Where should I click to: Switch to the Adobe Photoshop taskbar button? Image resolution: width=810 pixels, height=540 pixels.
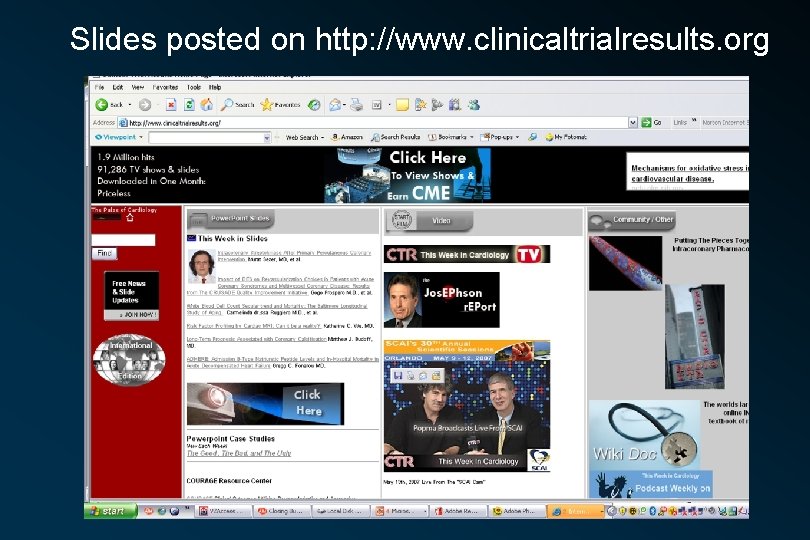(515, 511)
